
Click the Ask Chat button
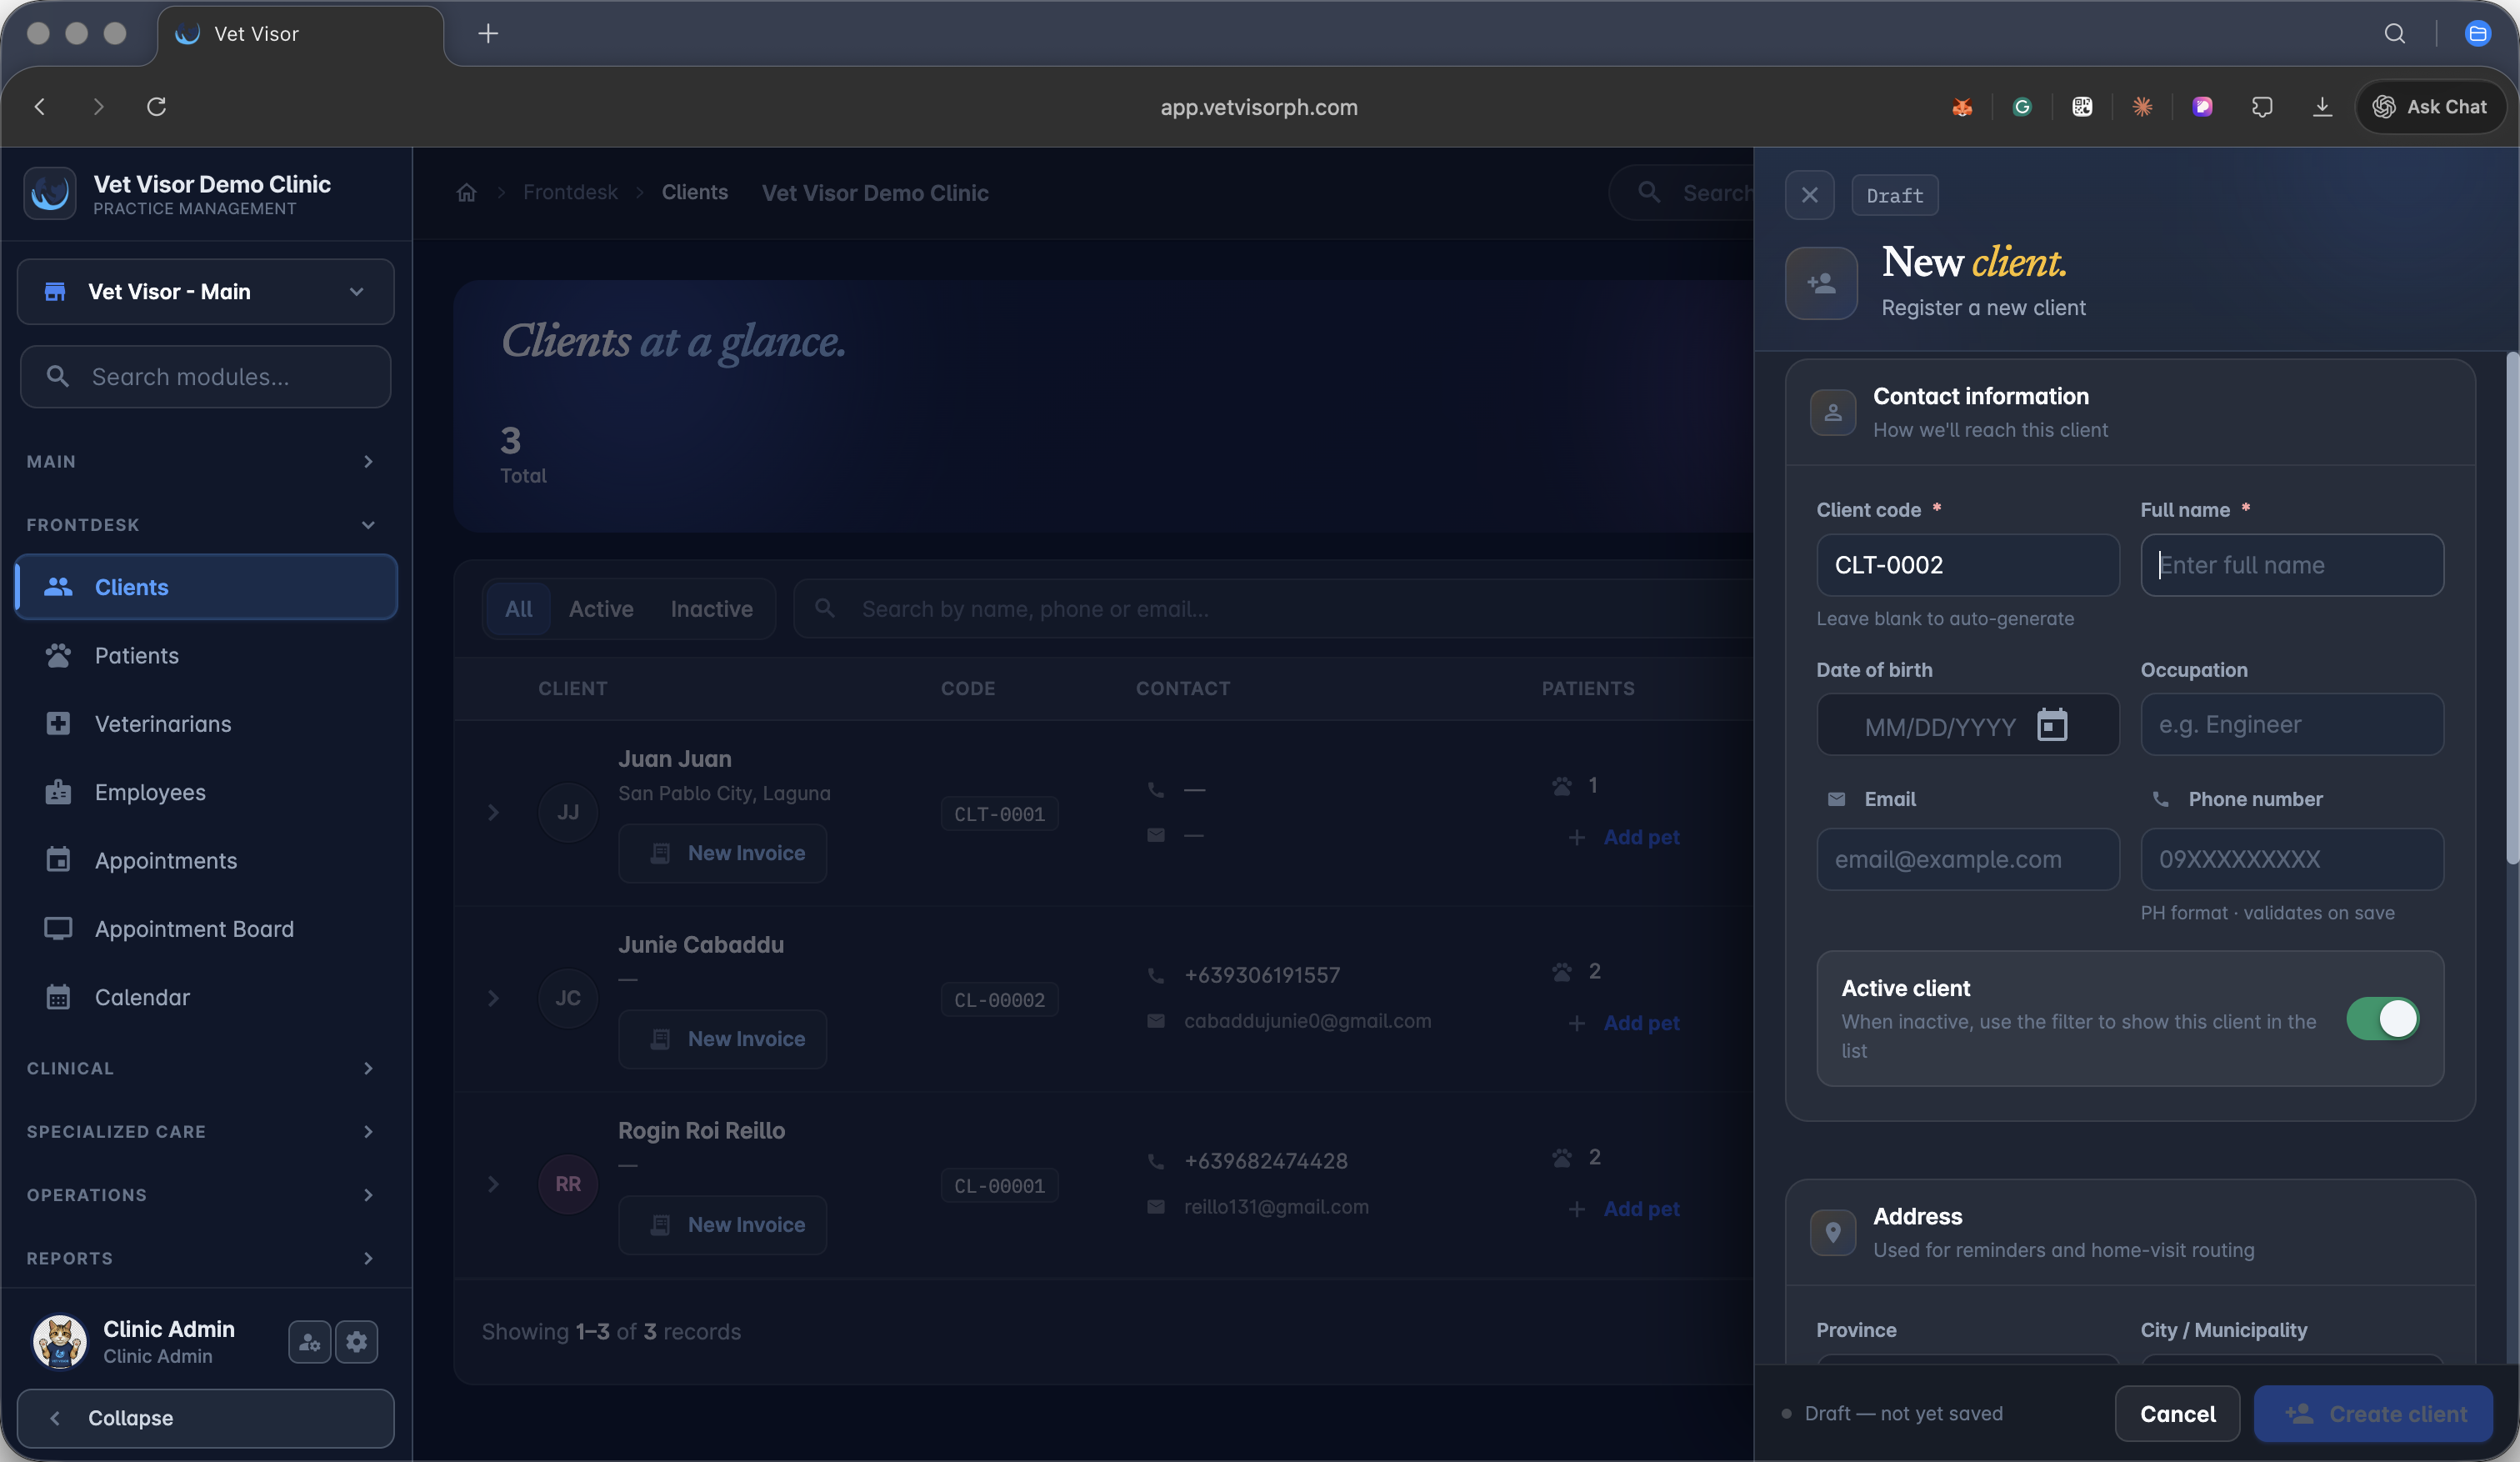click(2430, 107)
